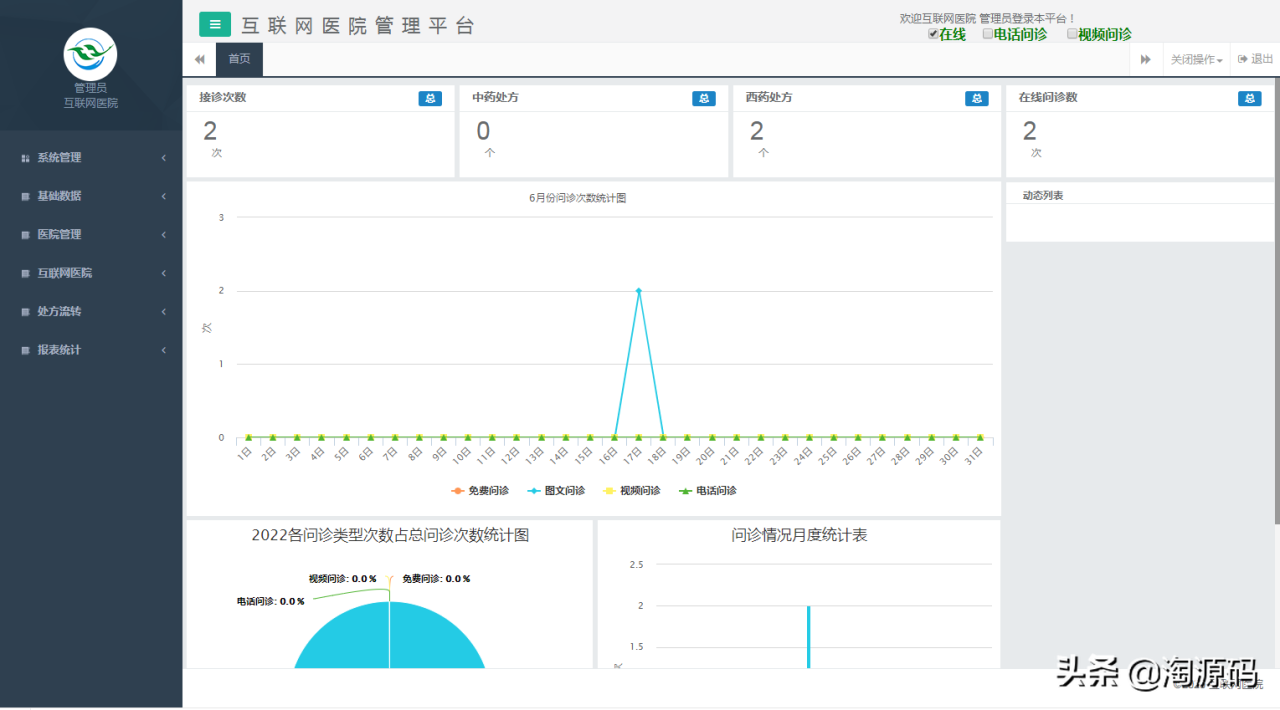Click the hospital logo avatar
This screenshot has height=710, width=1280.
[90, 54]
